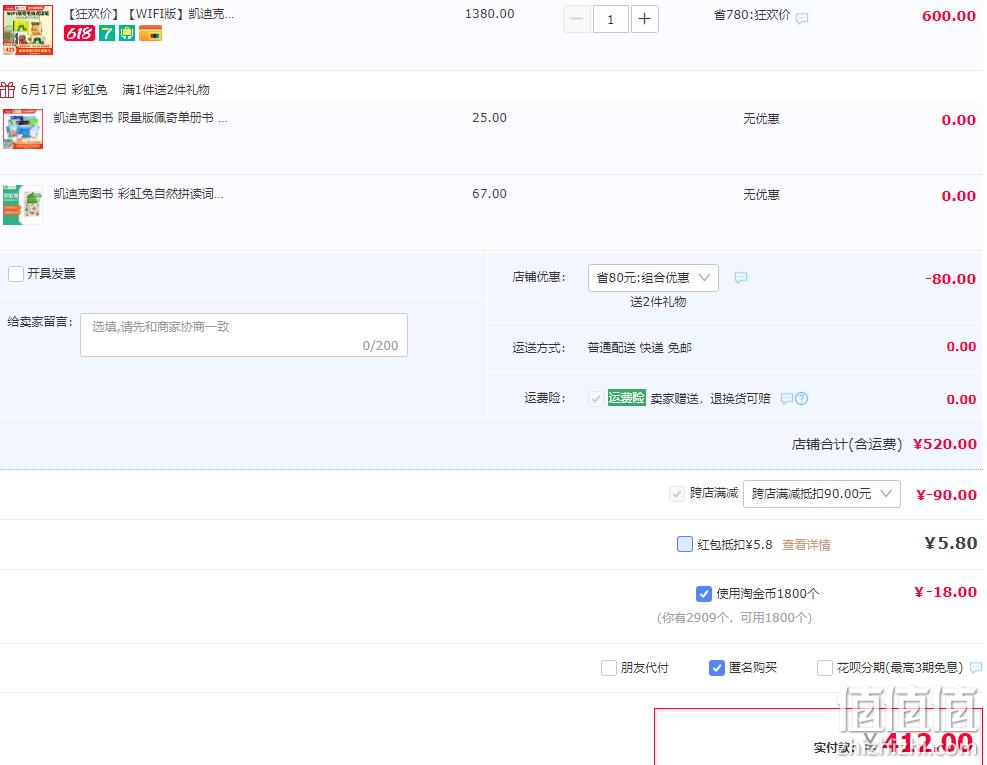The image size is (987, 765).
Task: Click the 你有2909个，可用1800个 note
Action: point(735,618)
